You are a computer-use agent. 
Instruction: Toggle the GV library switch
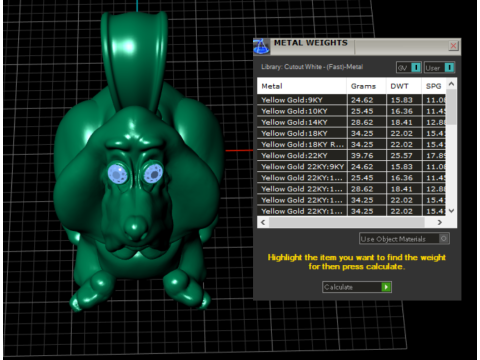coord(409,68)
